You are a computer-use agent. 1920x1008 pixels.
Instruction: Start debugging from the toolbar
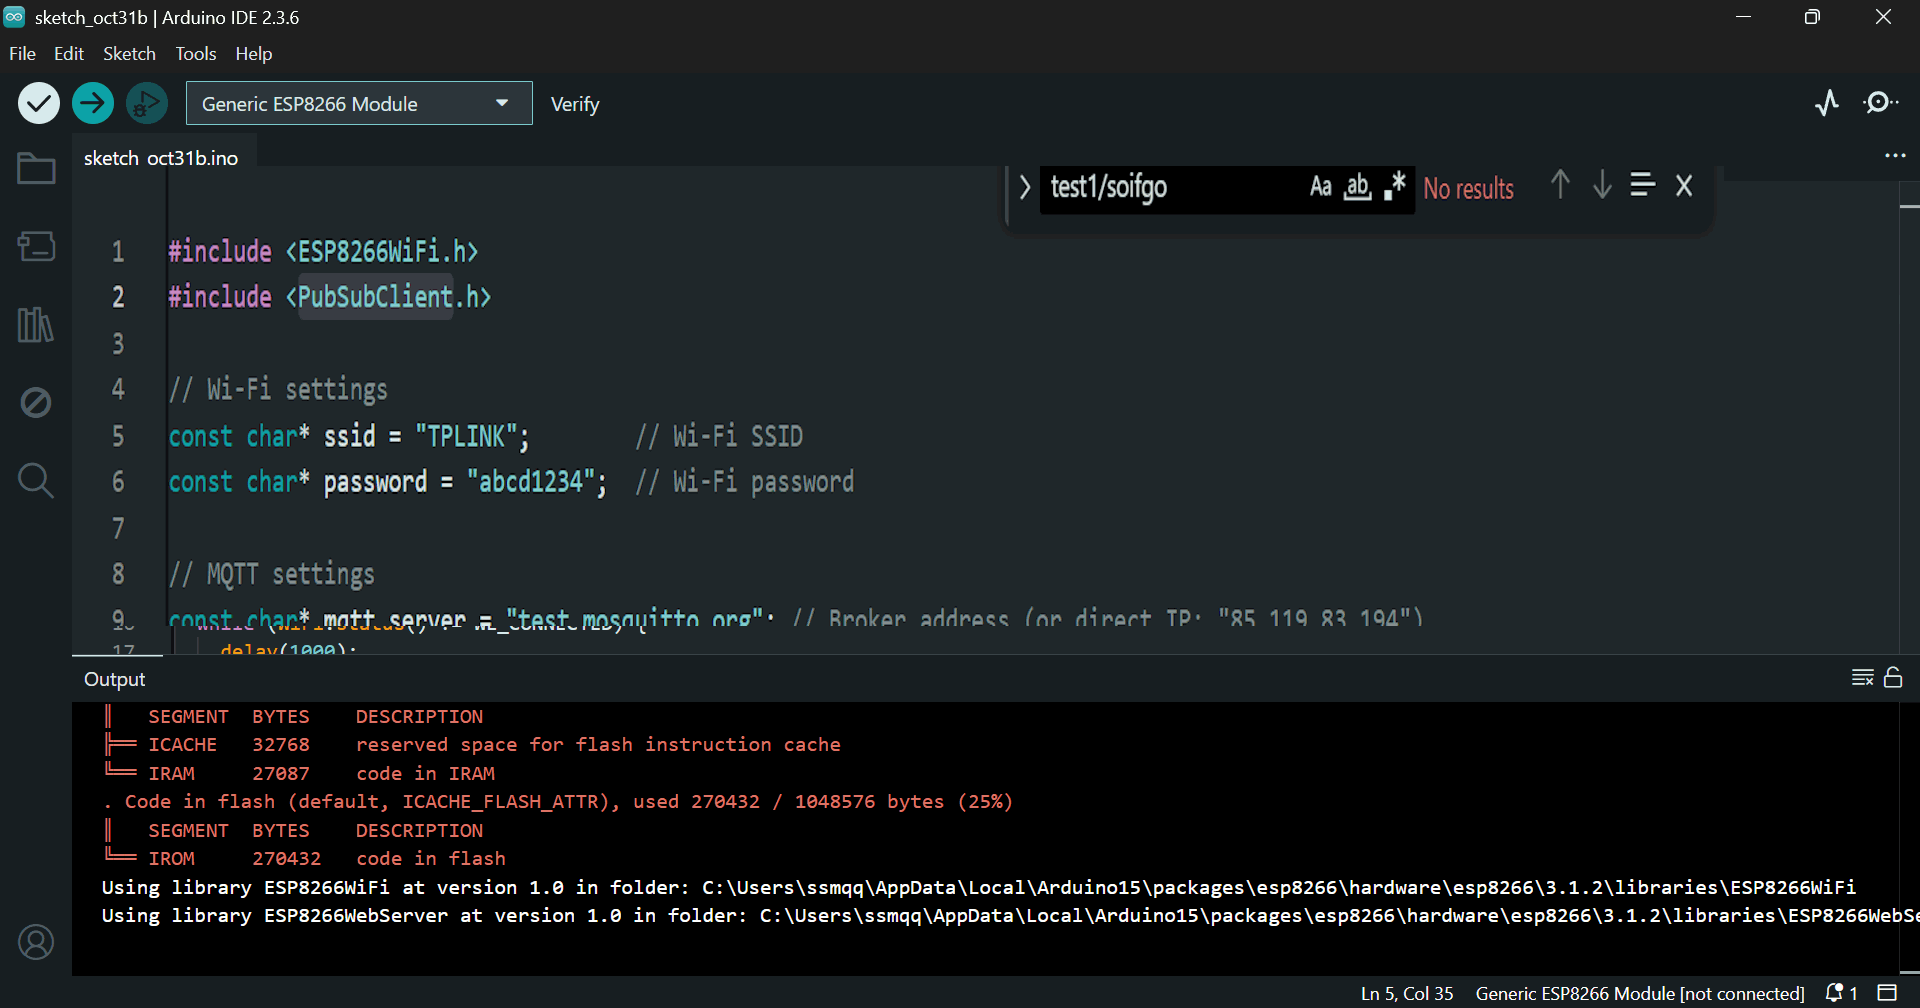point(146,102)
